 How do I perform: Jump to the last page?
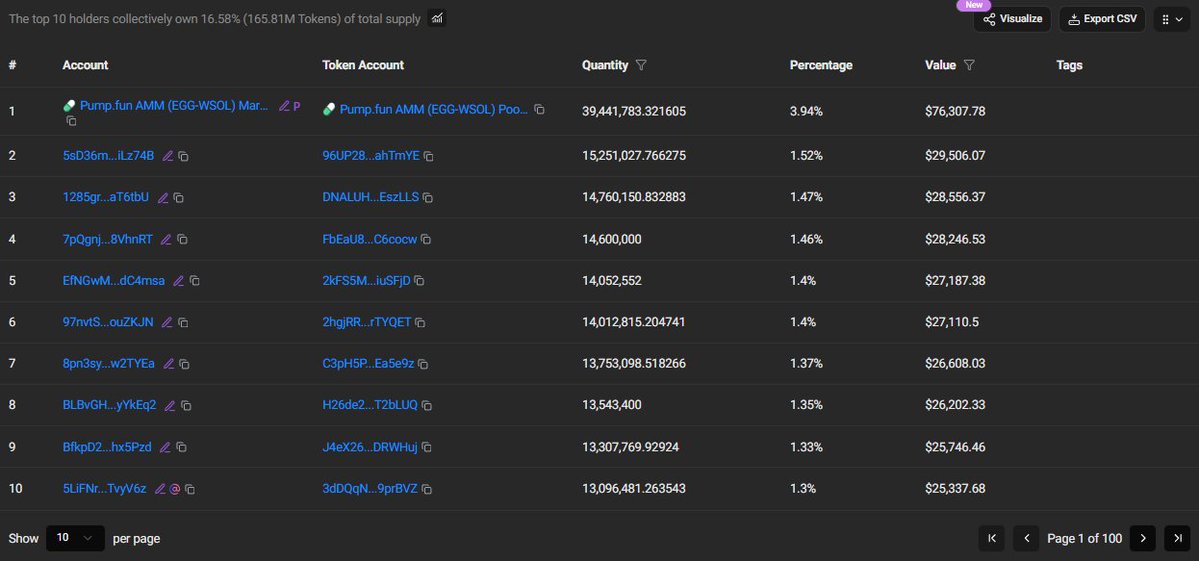(1178, 538)
